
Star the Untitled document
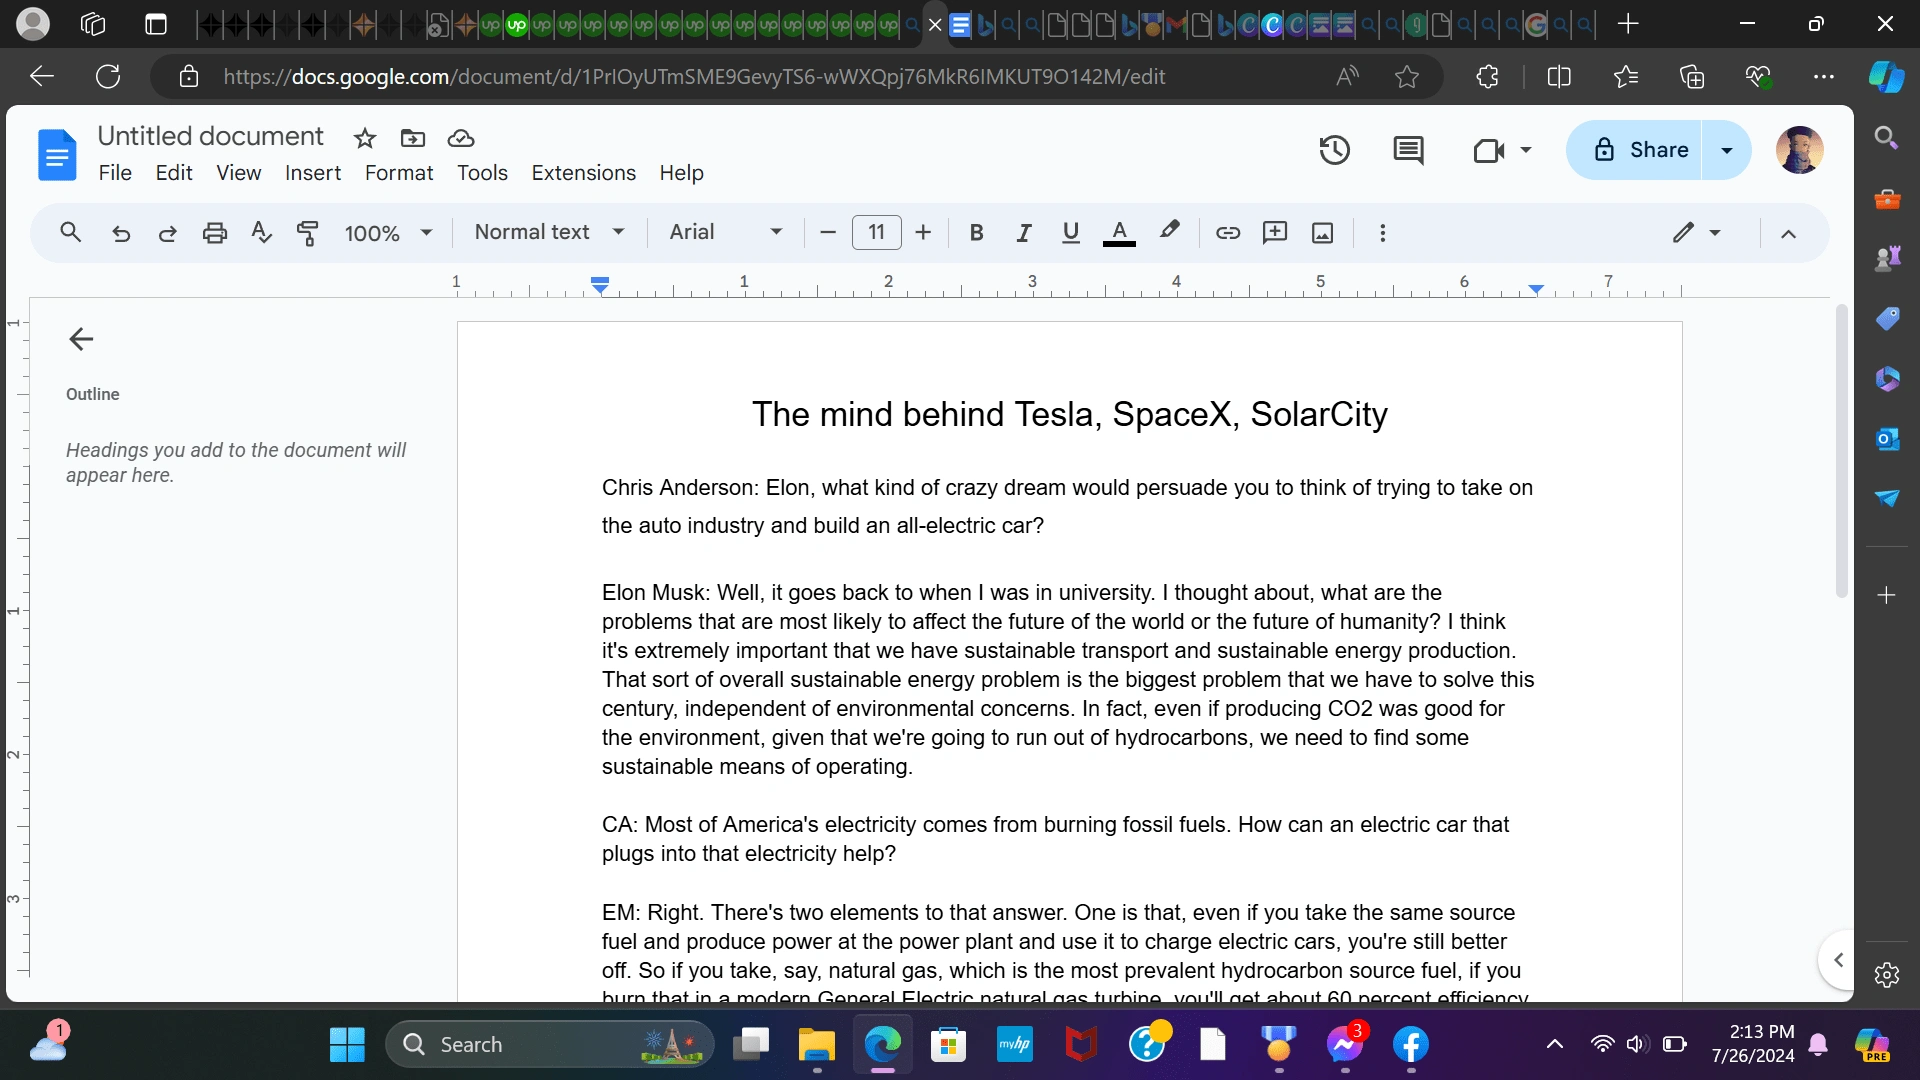coord(365,138)
